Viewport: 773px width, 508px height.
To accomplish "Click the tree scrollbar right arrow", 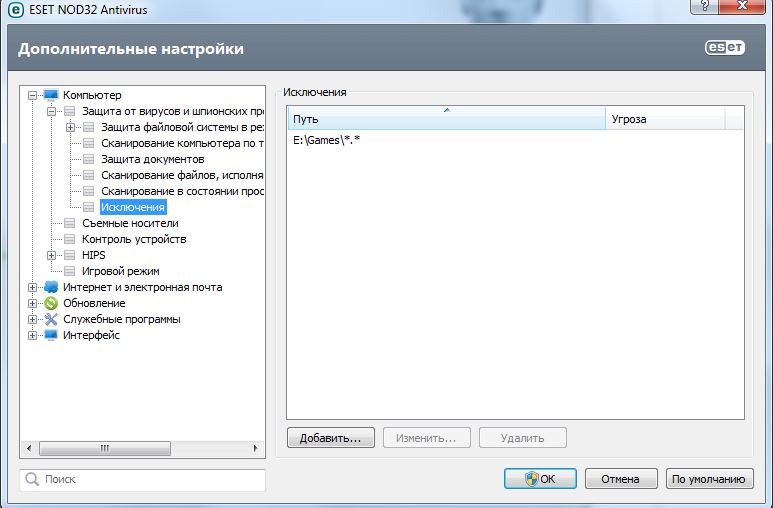I will click(255, 448).
